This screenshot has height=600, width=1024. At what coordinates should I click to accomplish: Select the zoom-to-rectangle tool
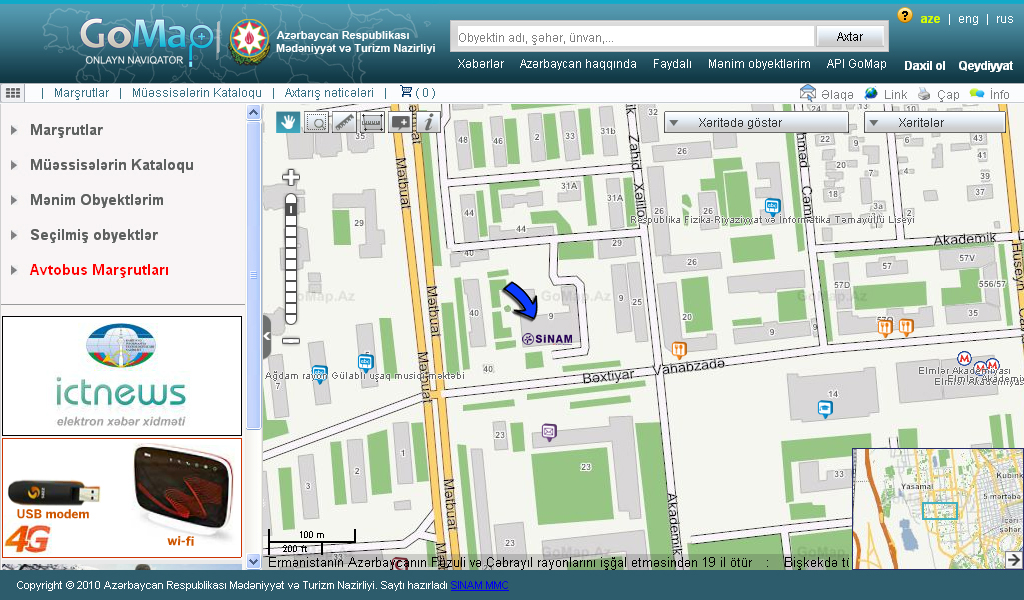click(x=316, y=122)
